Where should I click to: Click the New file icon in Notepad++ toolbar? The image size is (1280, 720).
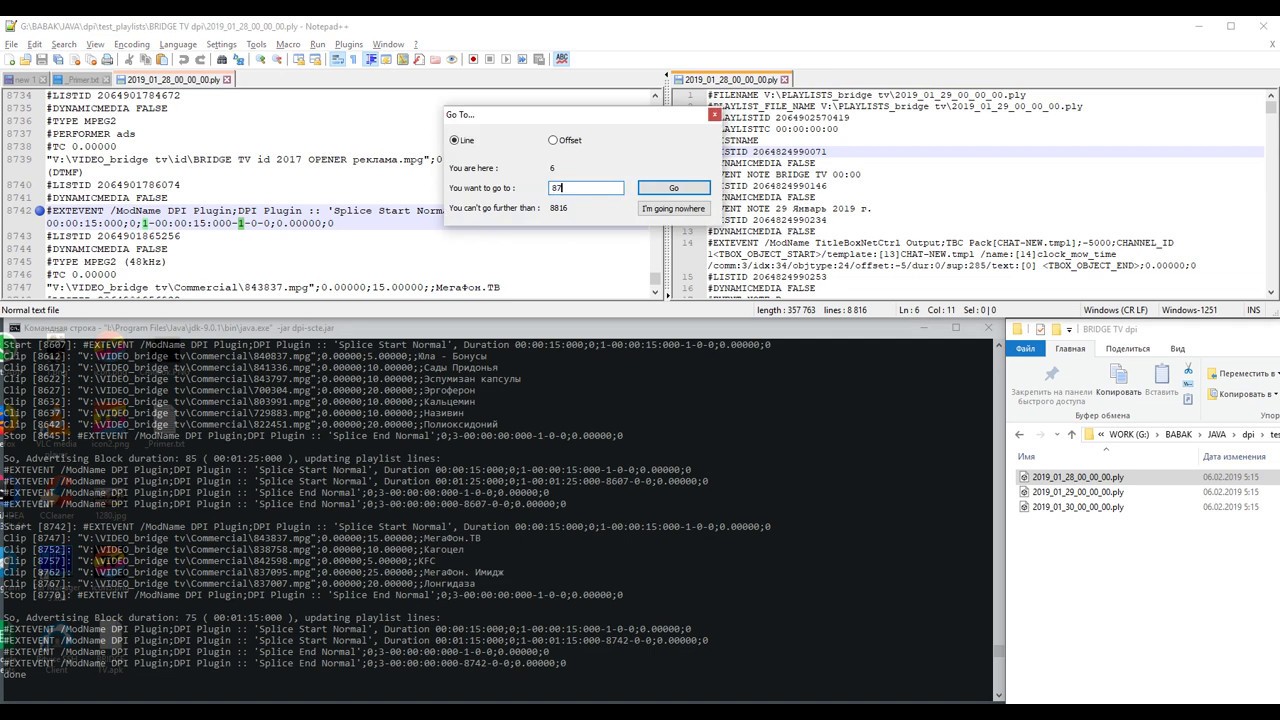[9, 59]
